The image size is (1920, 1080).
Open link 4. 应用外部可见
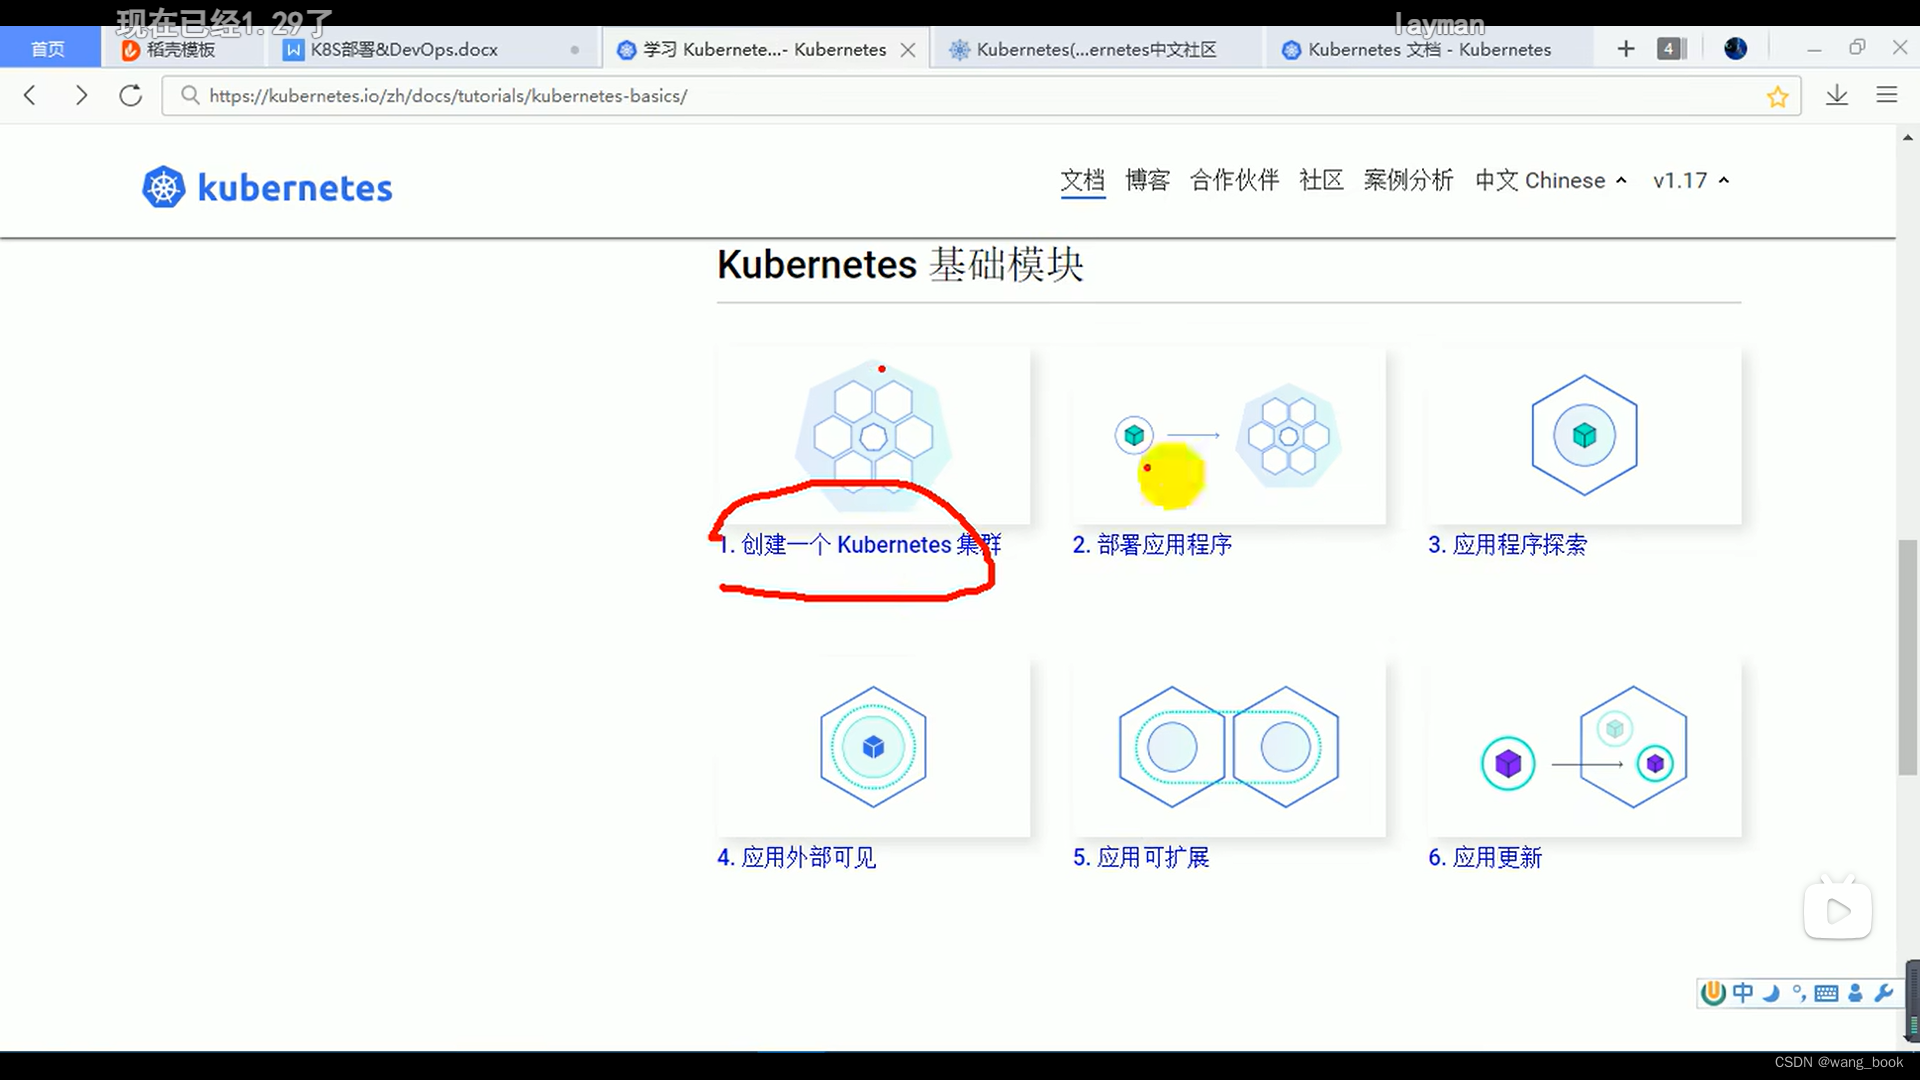point(796,857)
